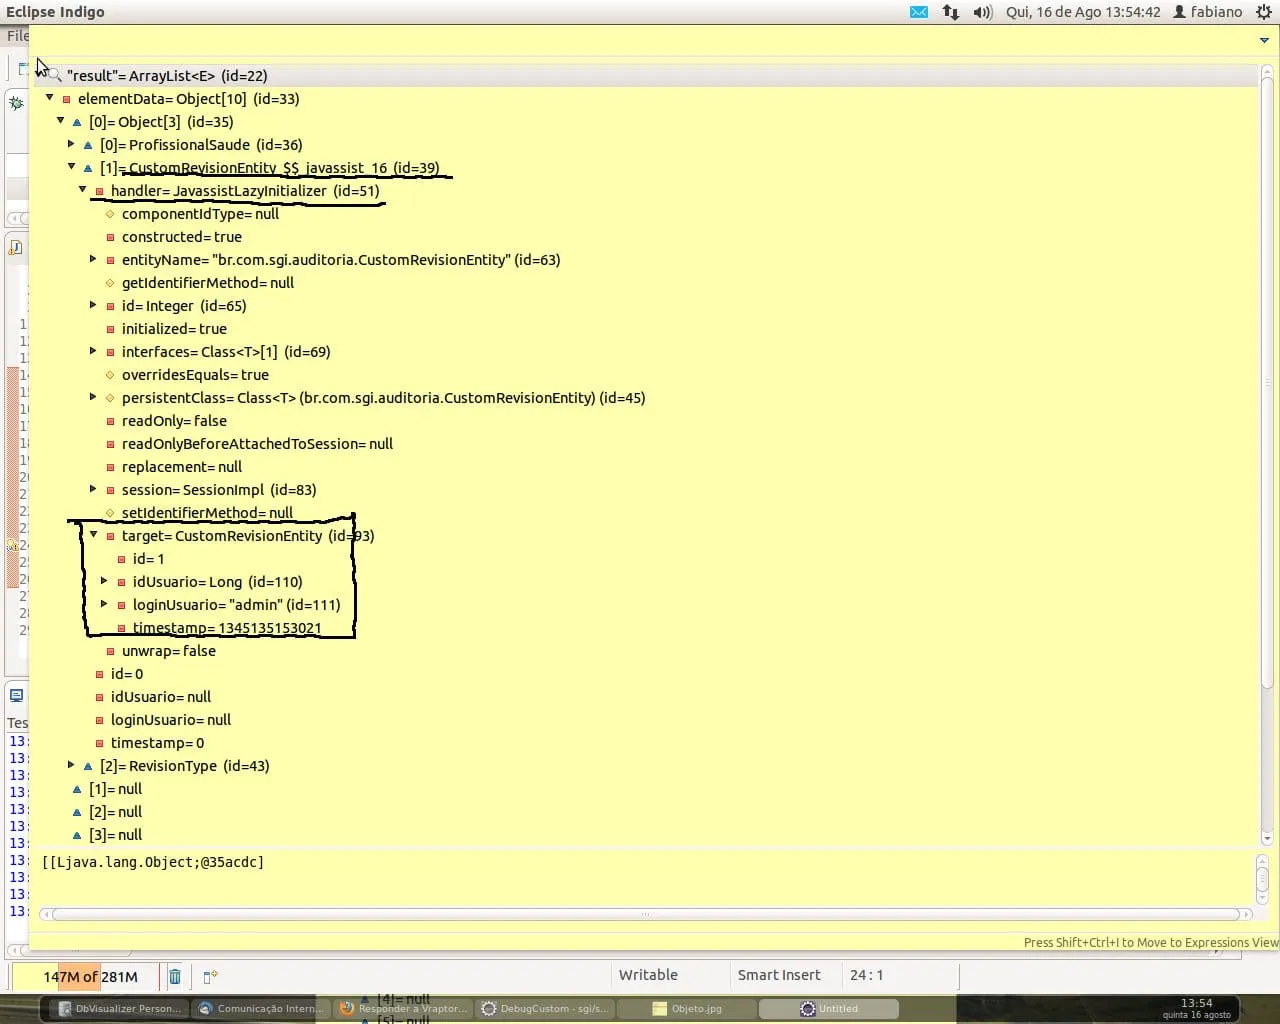Click field icon beside constructed=true

pyautogui.click(x=111, y=237)
